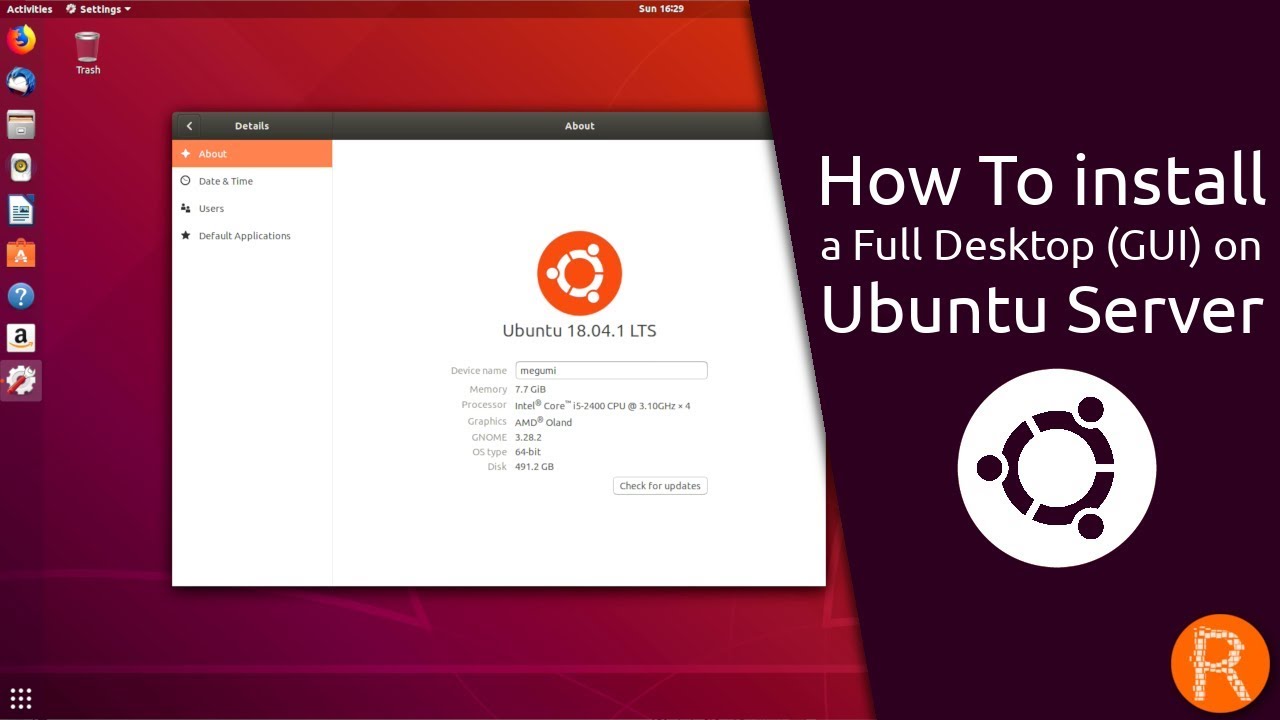Click the Details title in header bar
The height and width of the screenshot is (720, 1280).
[x=252, y=126]
